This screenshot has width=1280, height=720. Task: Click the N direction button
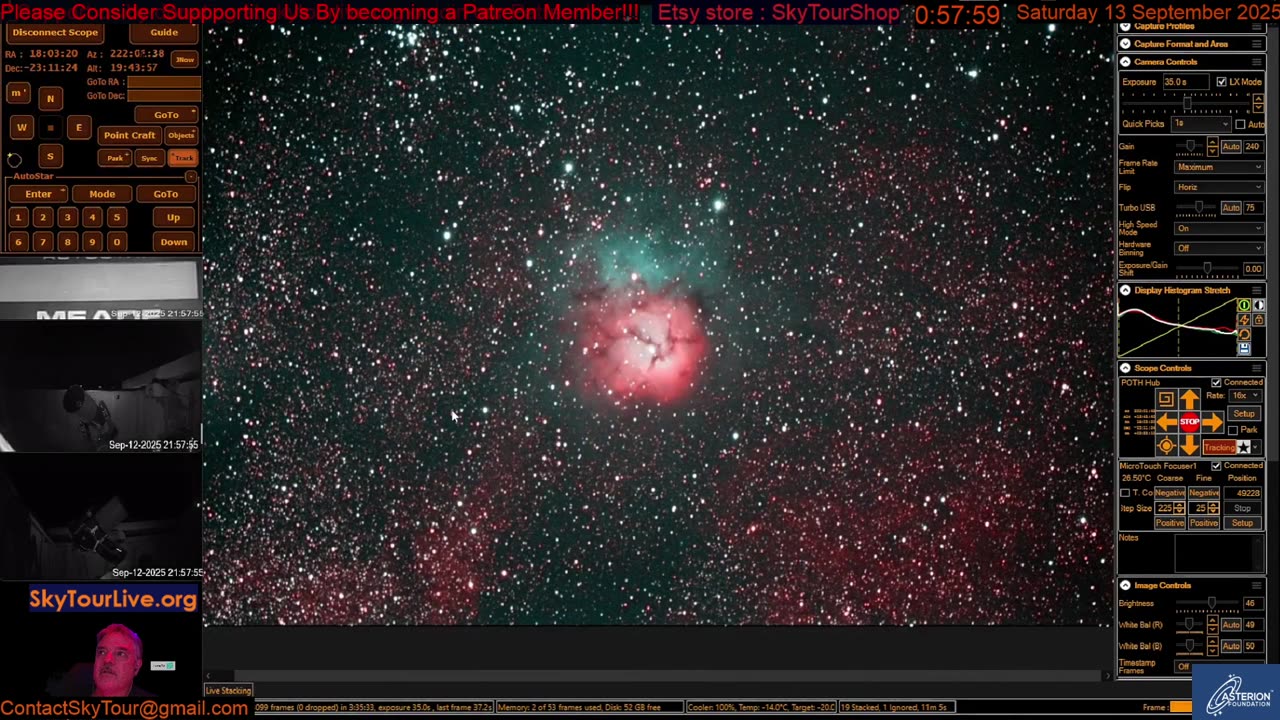[x=50, y=99]
